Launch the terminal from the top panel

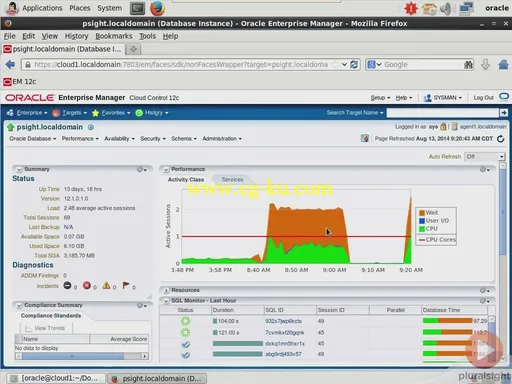137,8
